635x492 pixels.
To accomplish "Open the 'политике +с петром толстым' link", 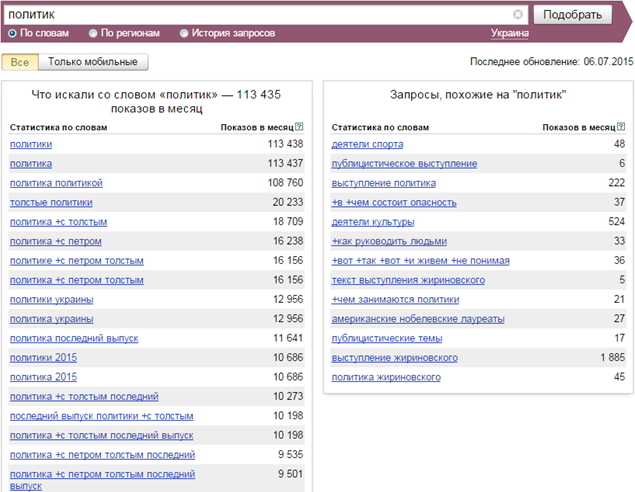I will (77, 261).
